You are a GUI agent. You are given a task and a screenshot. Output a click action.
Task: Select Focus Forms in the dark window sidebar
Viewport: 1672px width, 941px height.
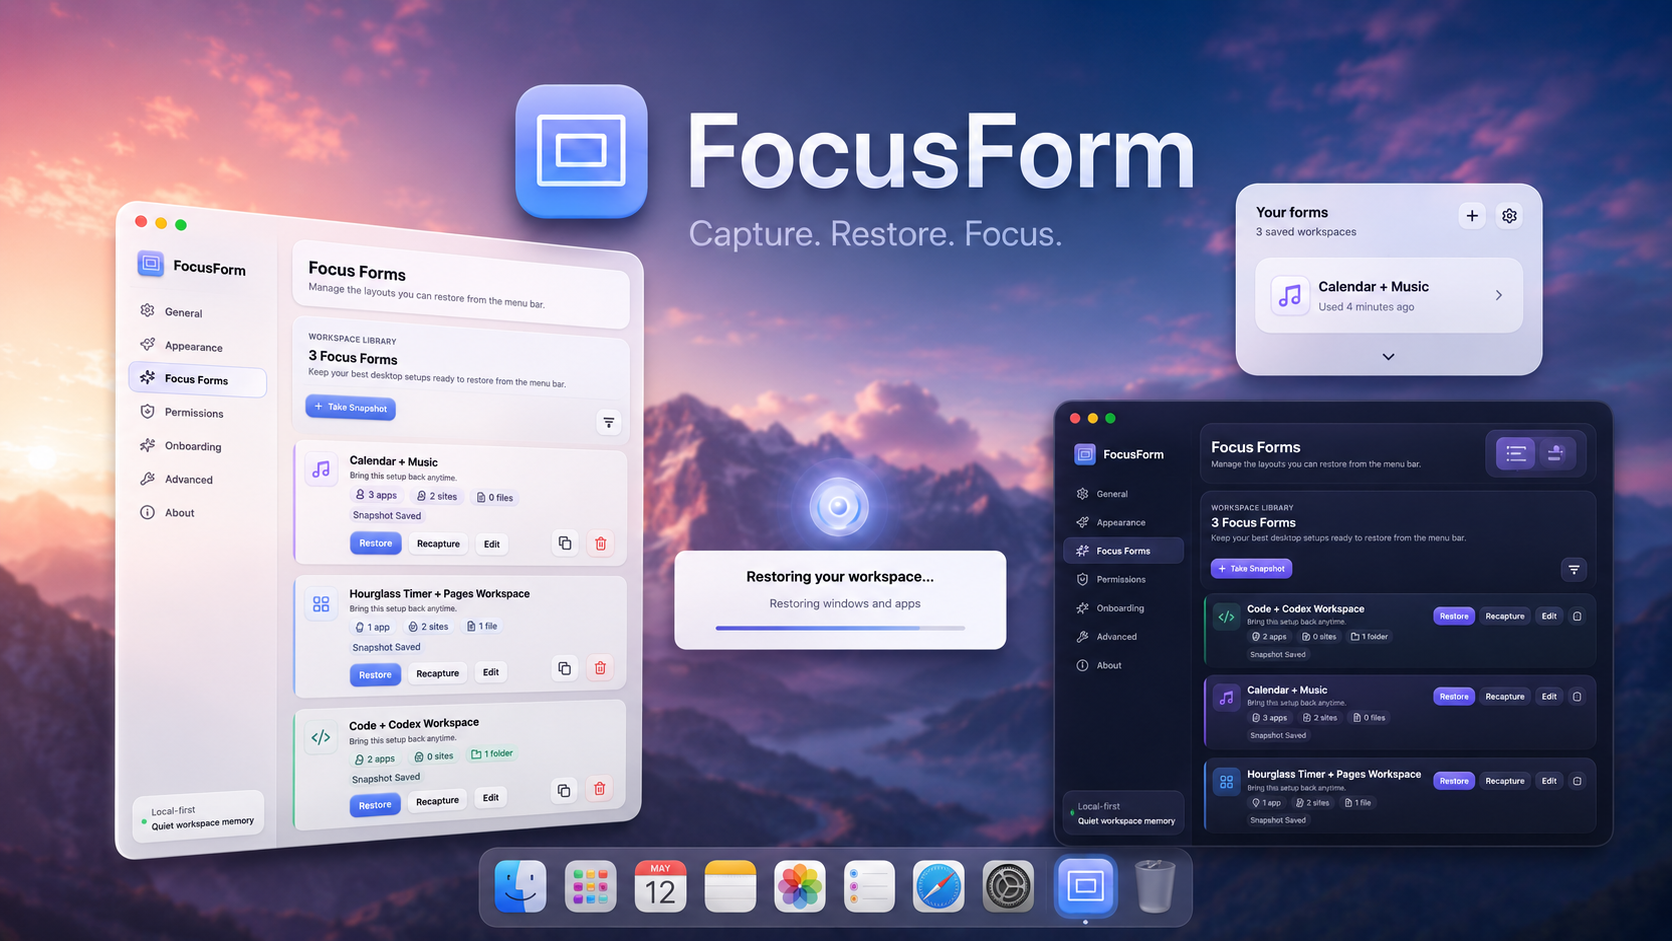[x=1124, y=550]
